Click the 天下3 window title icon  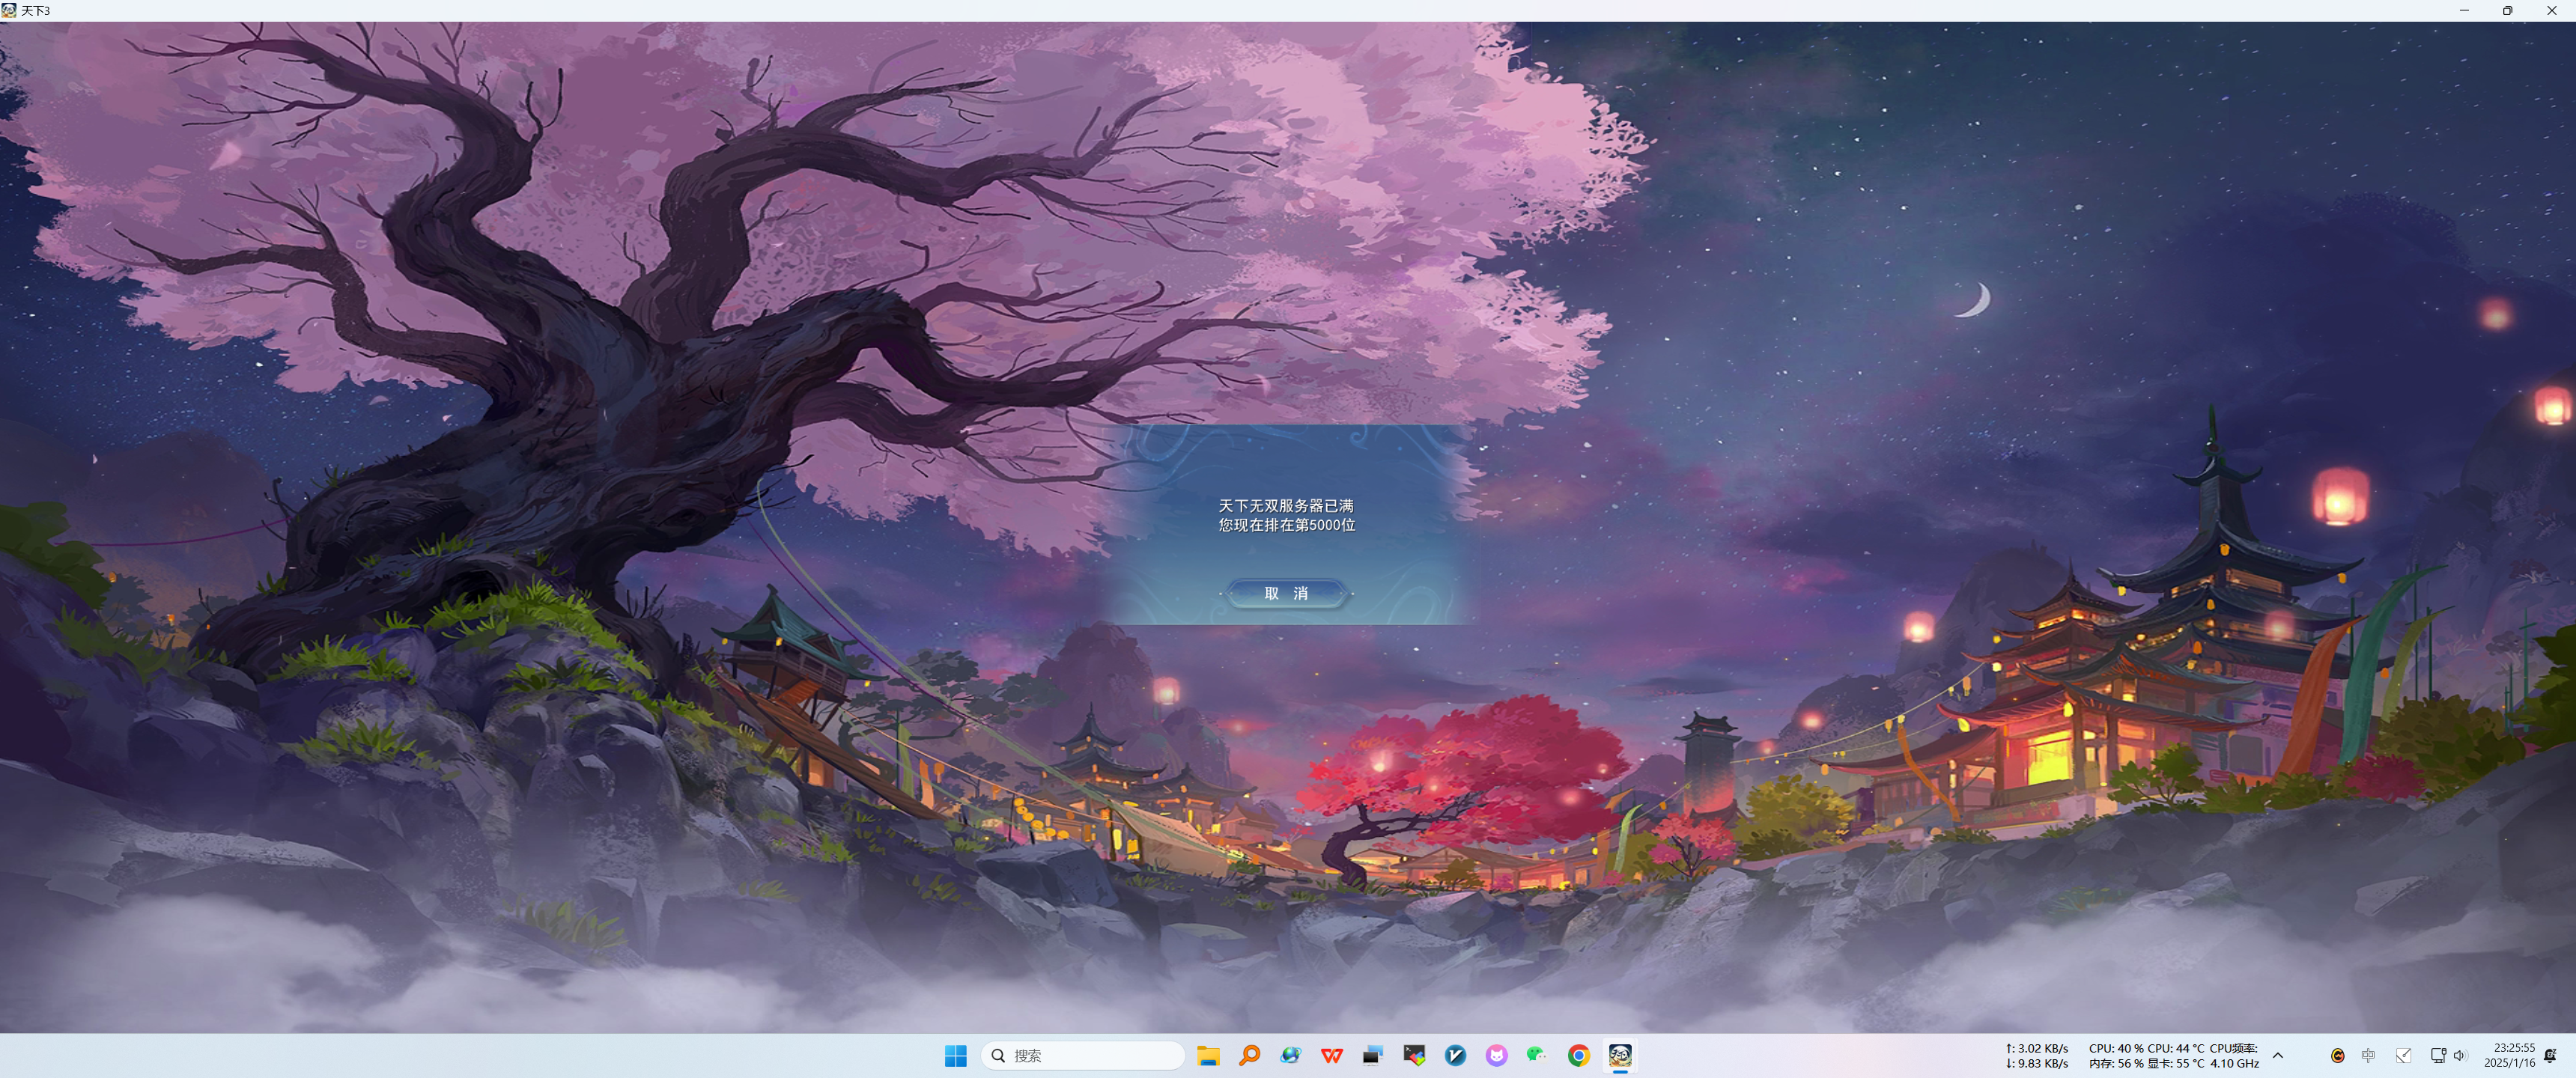point(9,10)
